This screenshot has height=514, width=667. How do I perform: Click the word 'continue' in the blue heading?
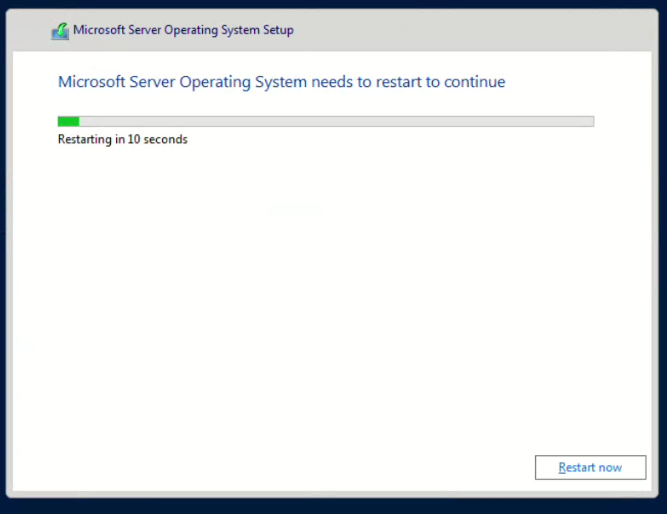pyautogui.click(x=474, y=82)
